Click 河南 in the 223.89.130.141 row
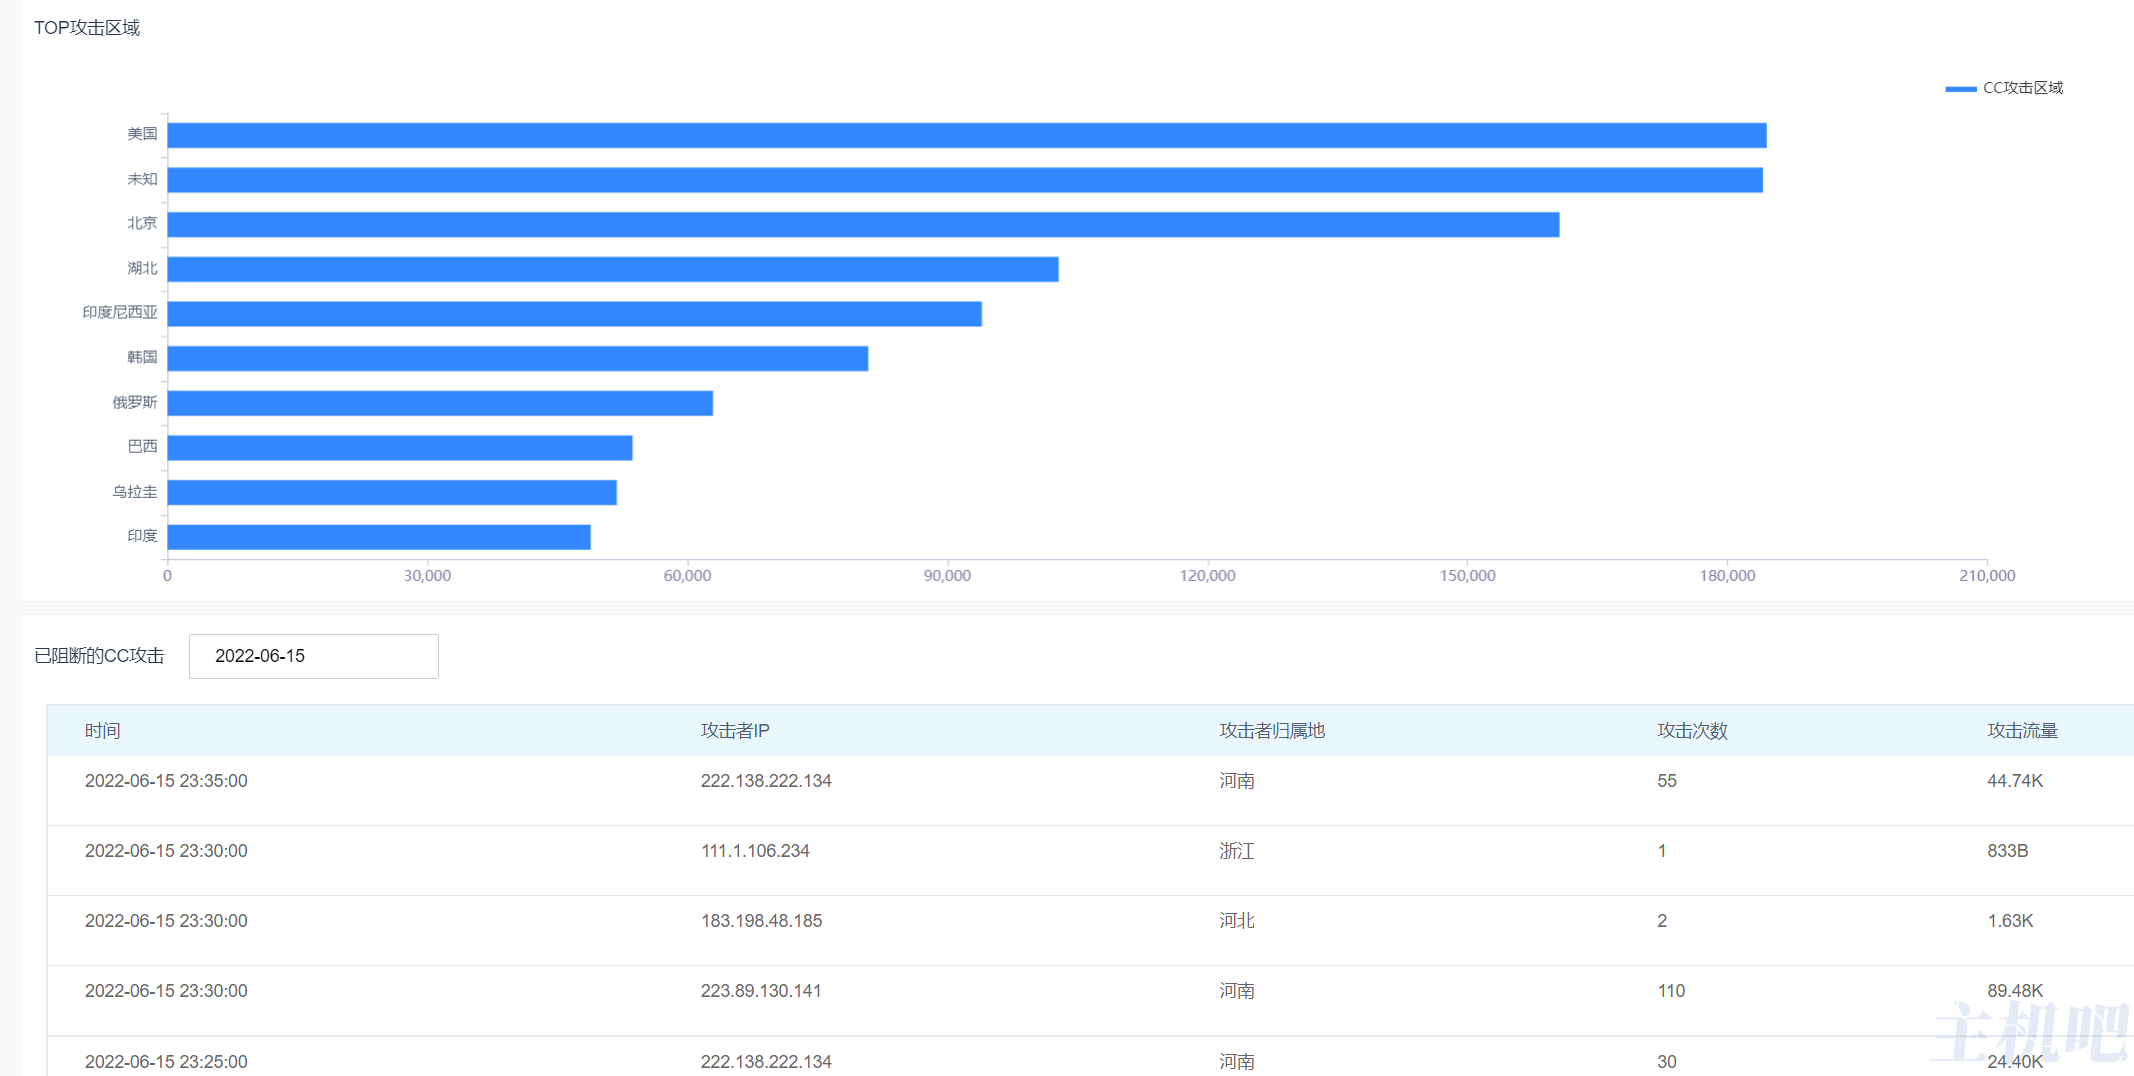This screenshot has height=1076, width=2134. click(x=1236, y=991)
